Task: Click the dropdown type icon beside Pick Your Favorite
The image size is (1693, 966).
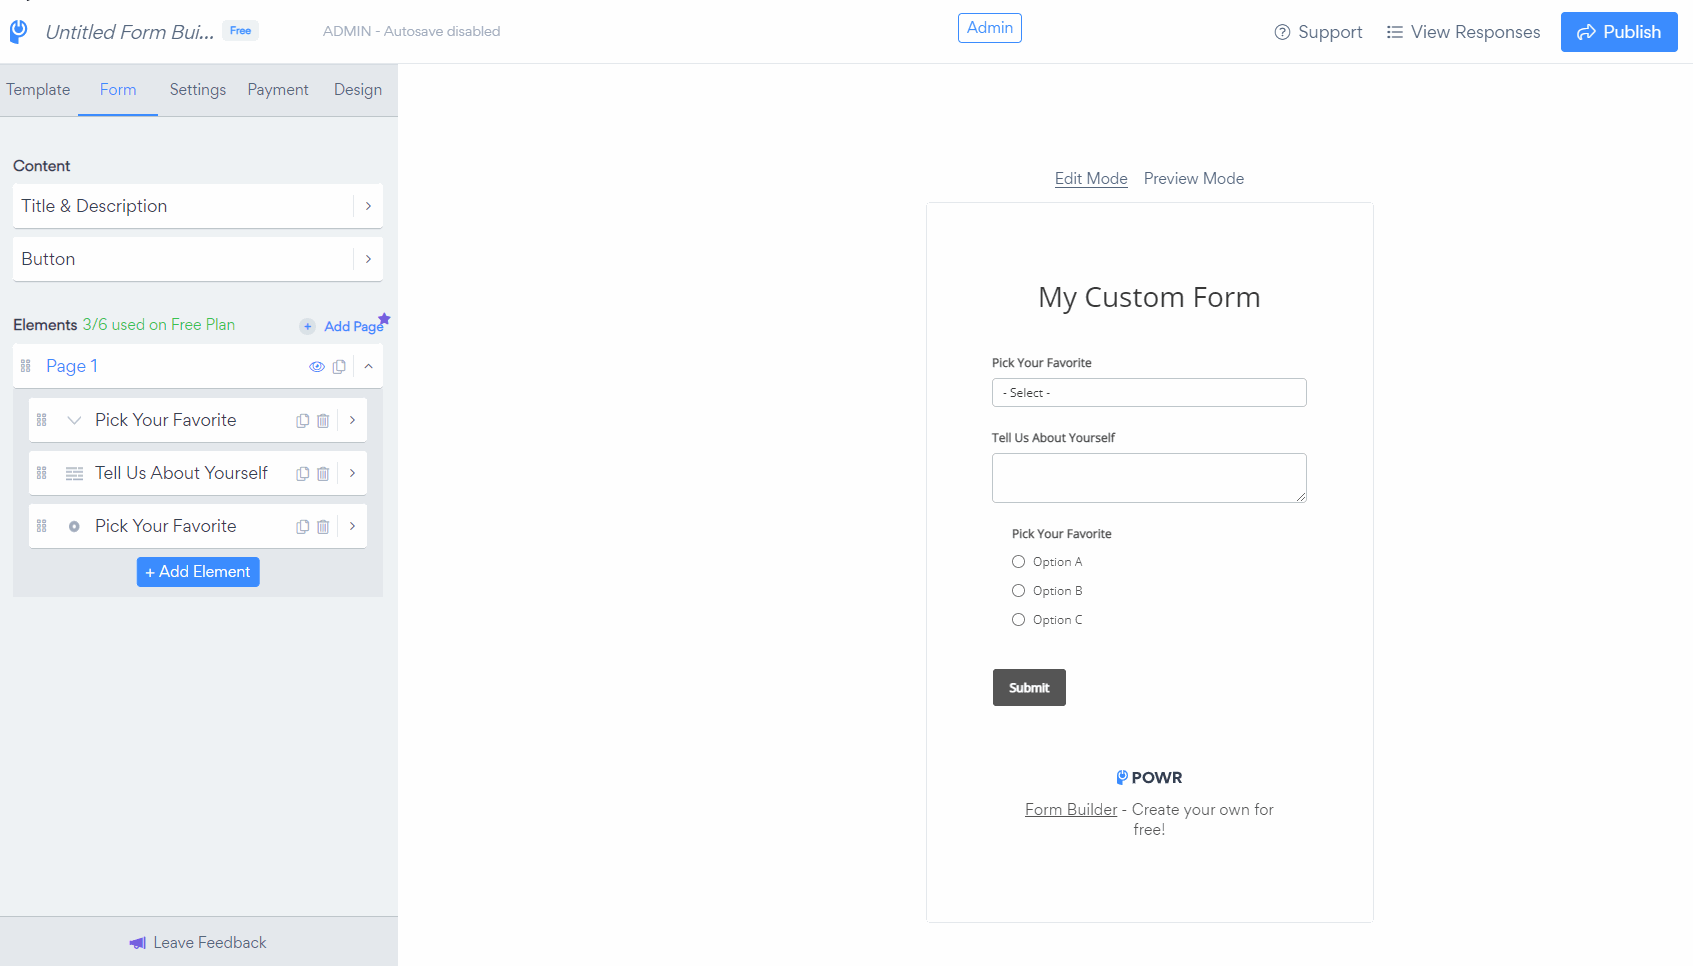Action: pos(74,420)
